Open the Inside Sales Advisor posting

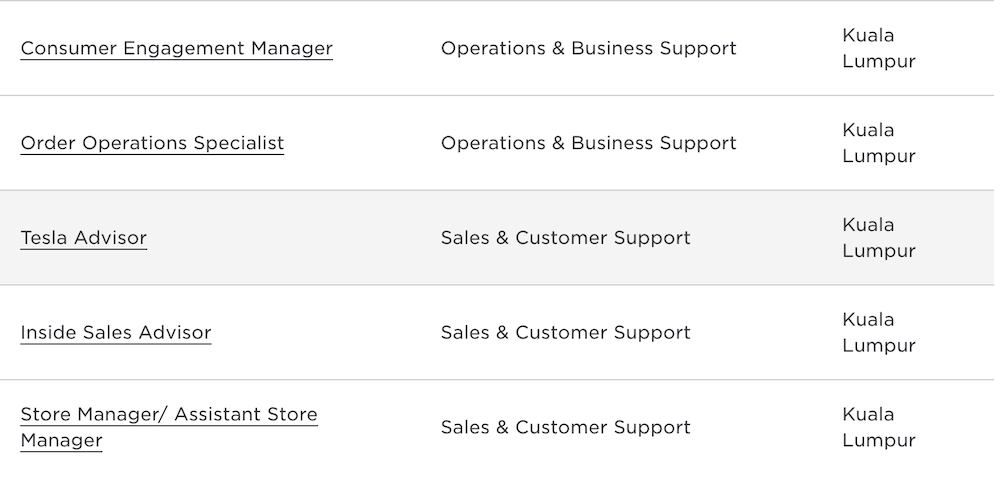[116, 333]
